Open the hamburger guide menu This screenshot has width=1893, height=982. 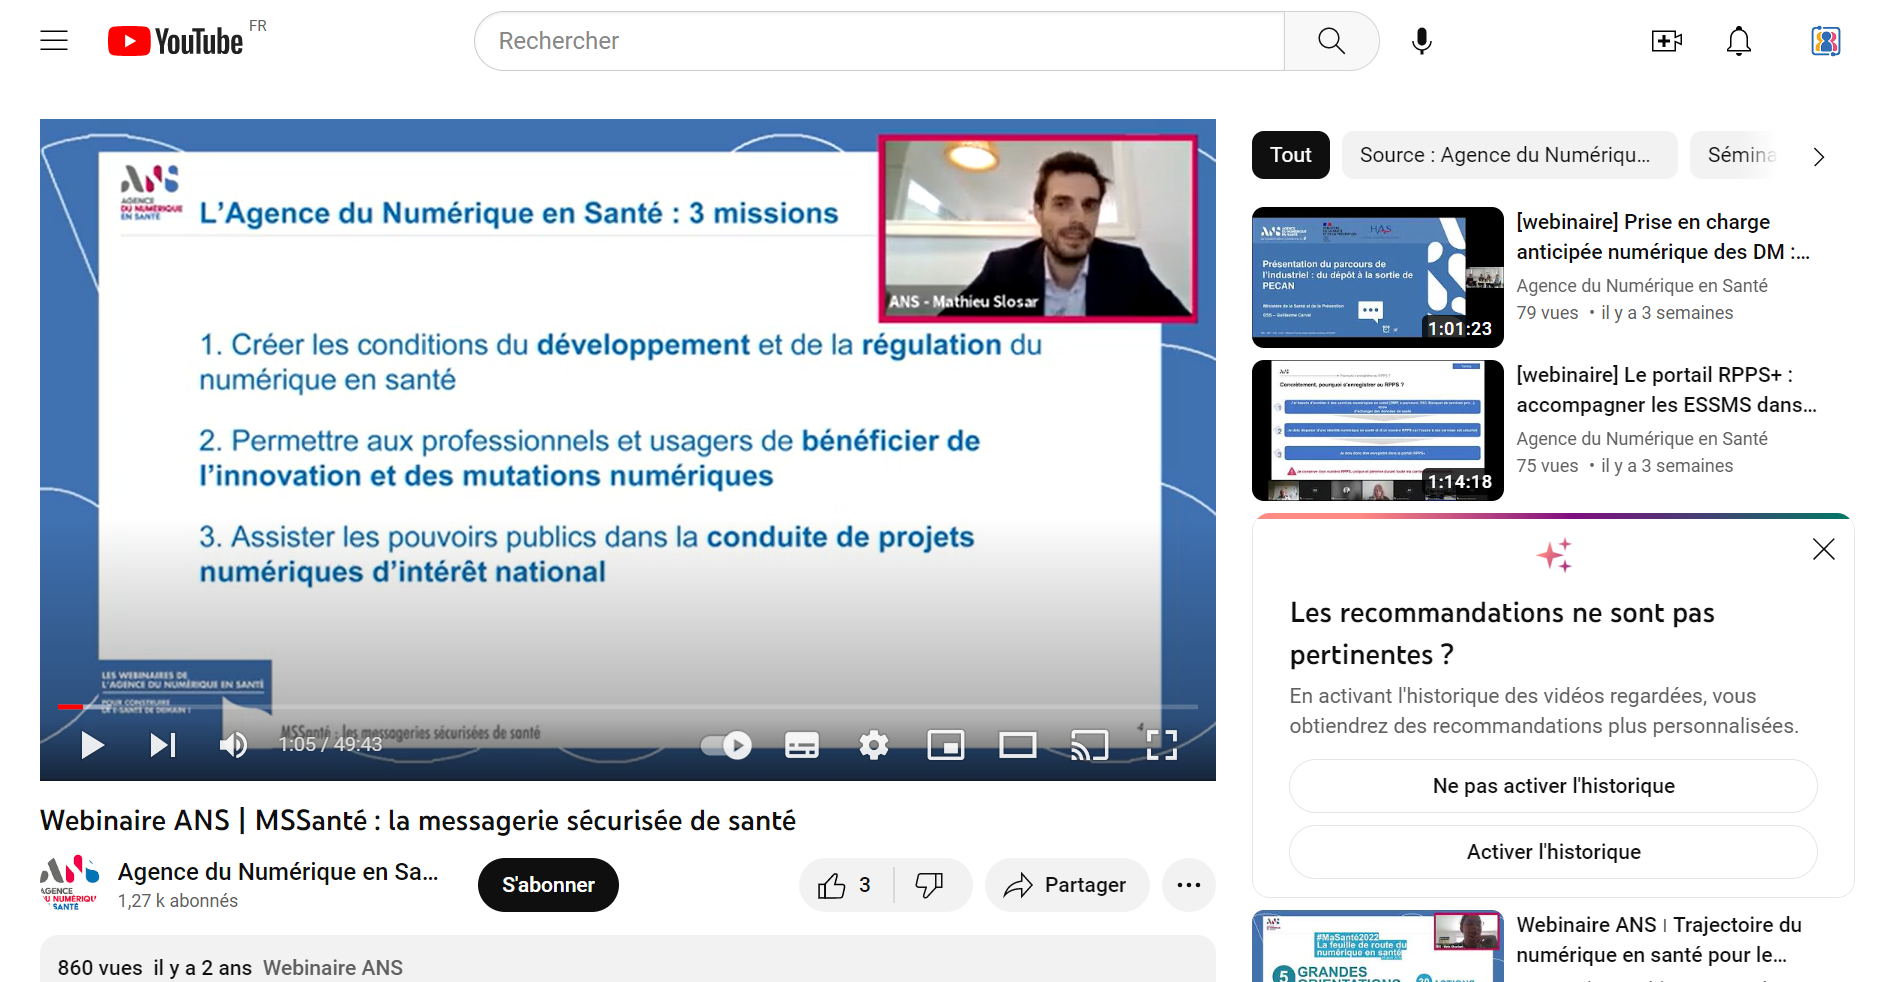click(54, 41)
